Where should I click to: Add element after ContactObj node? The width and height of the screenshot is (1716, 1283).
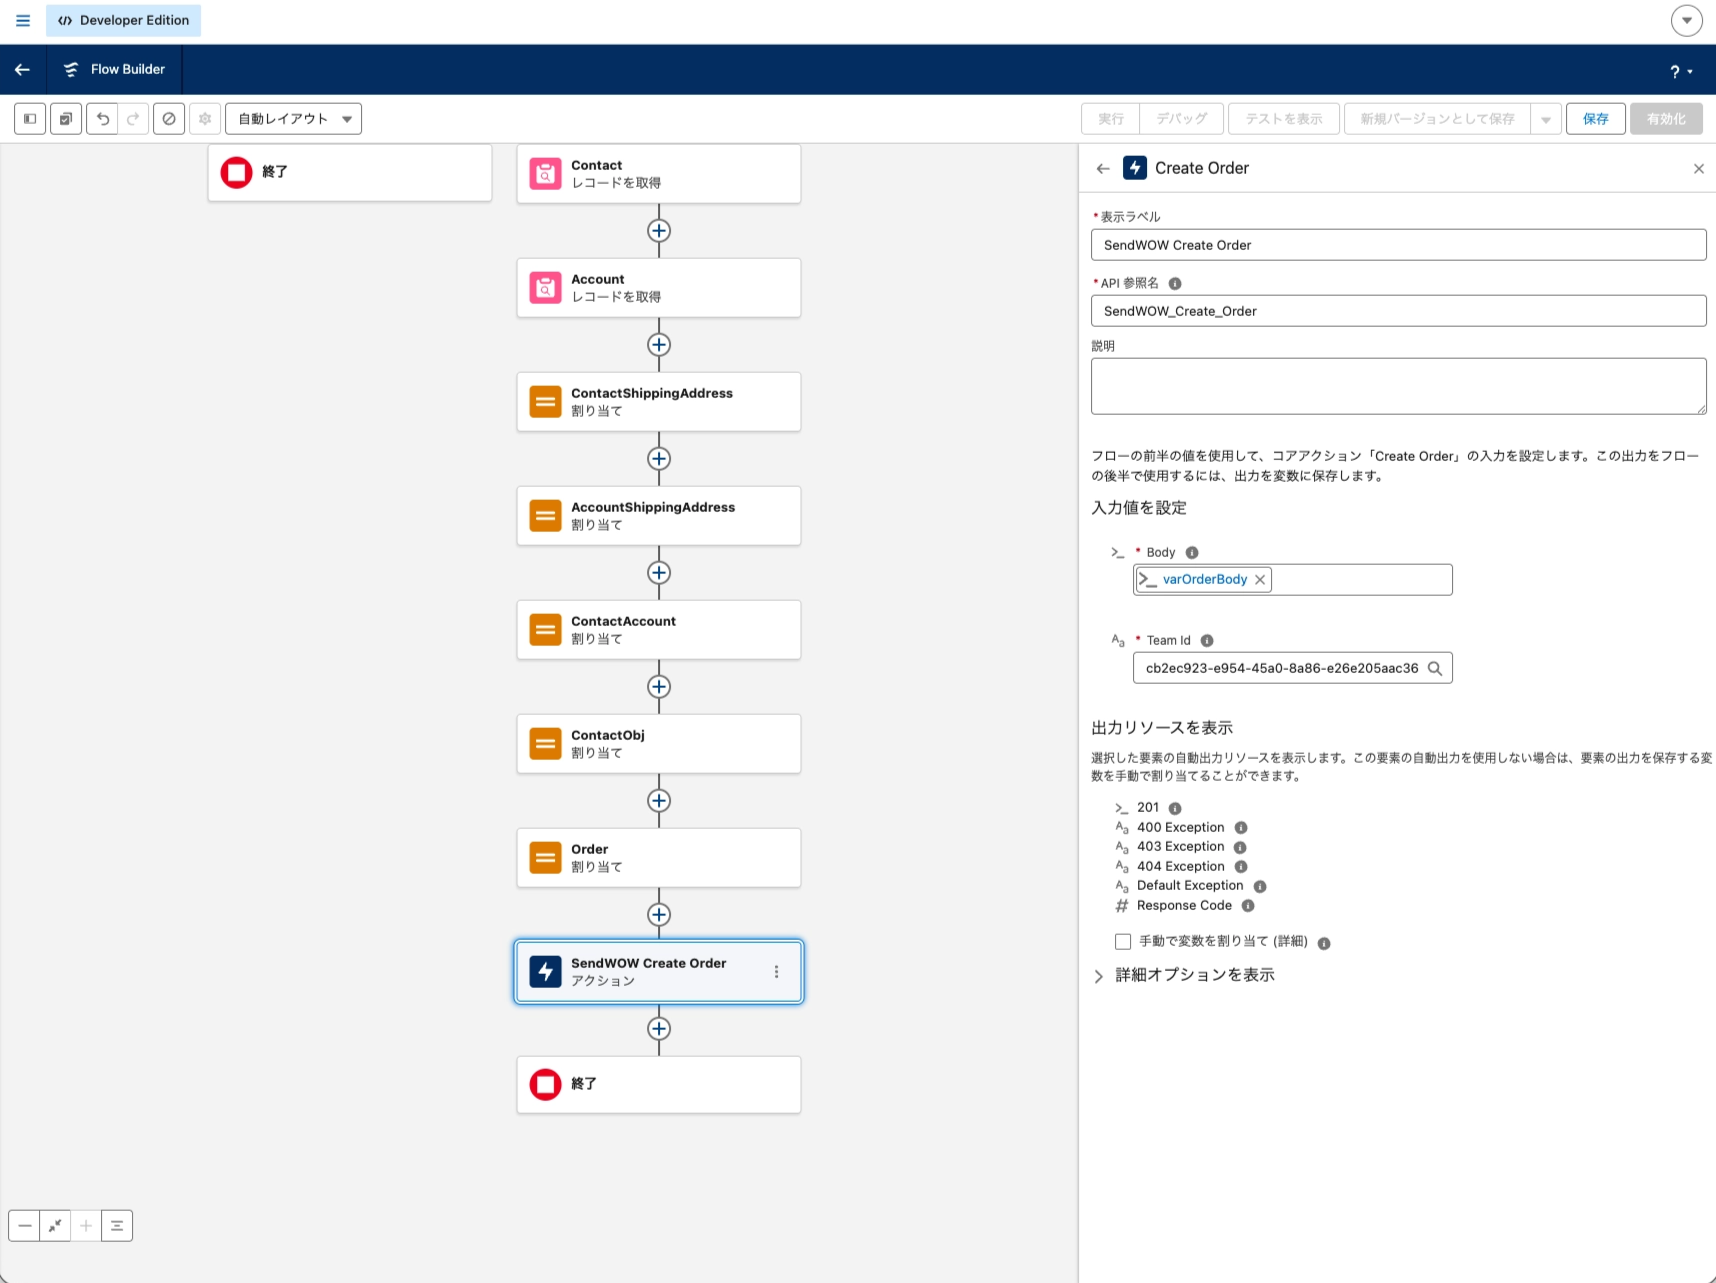[x=658, y=801]
